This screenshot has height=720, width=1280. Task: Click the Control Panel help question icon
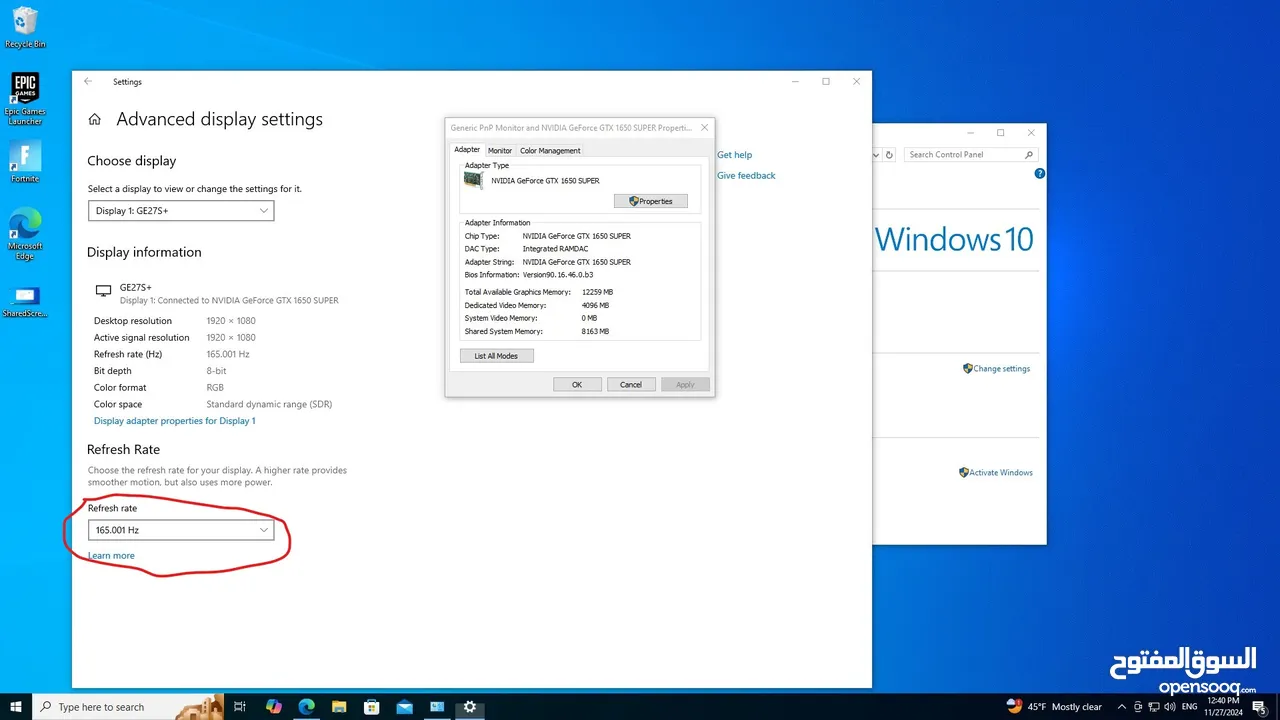click(x=1039, y=173)
